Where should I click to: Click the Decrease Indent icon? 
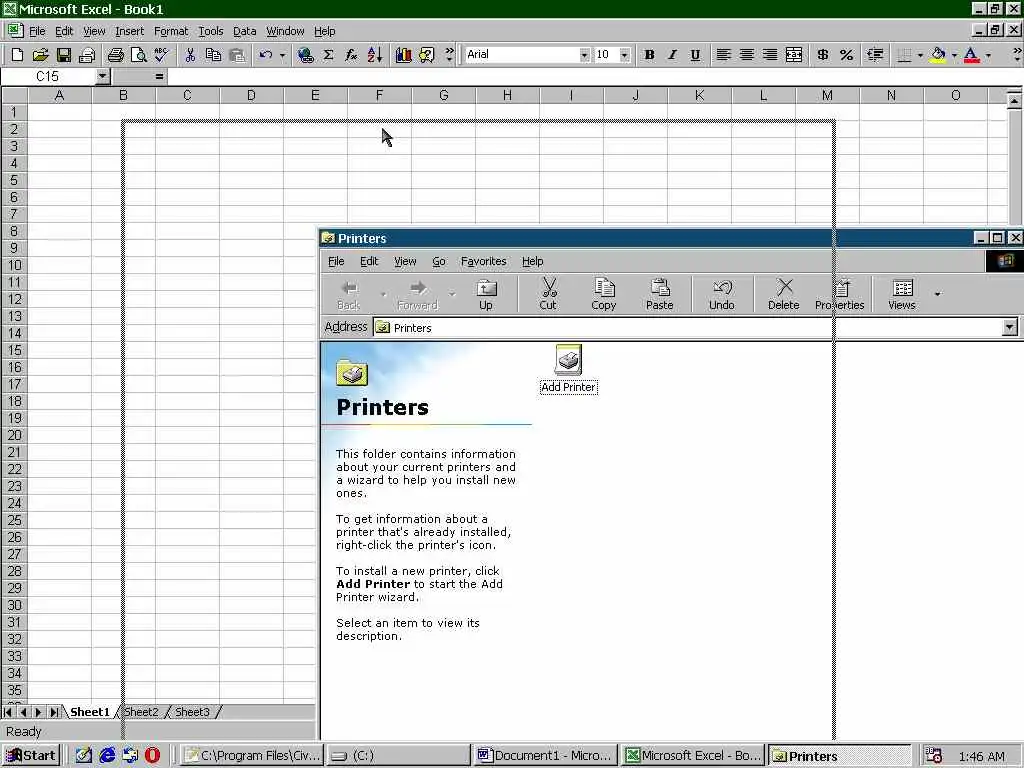coord(875,55)
